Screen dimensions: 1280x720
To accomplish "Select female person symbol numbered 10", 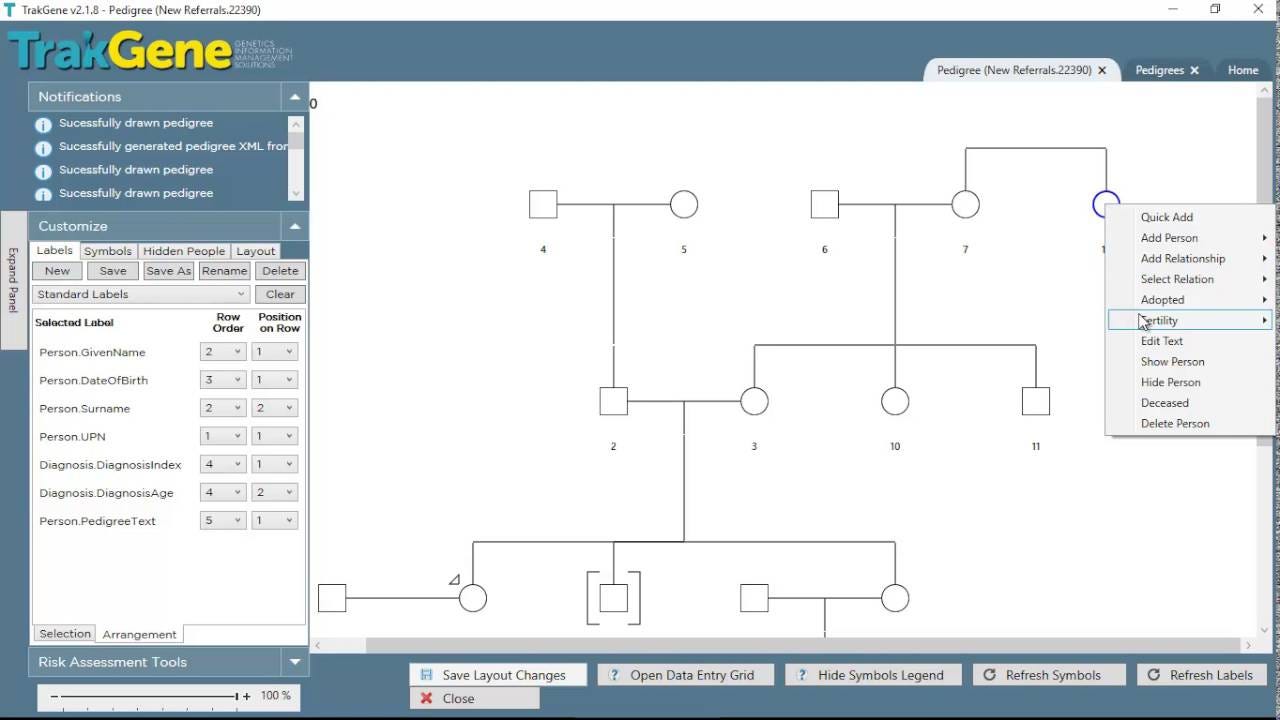I will click(895, 401).
